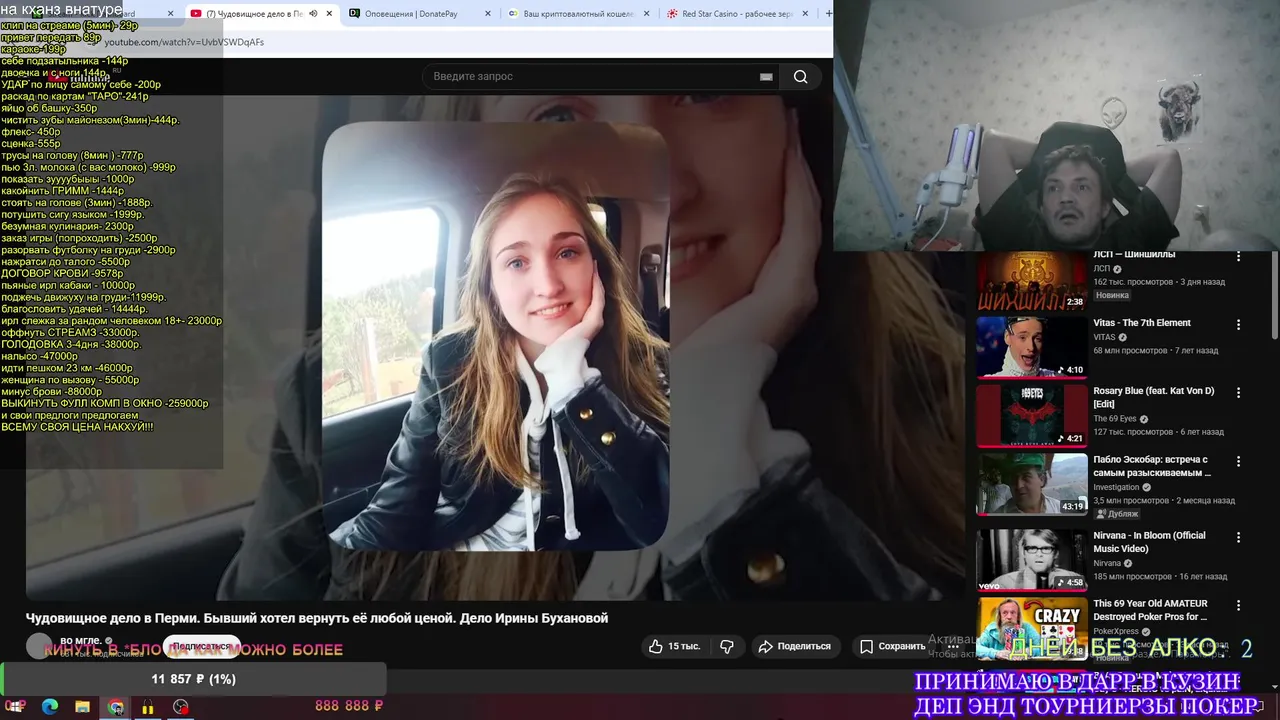Open Investigation channel name
The height and width of the screenshot is (720, 1280).
[x=1116, y=487]
